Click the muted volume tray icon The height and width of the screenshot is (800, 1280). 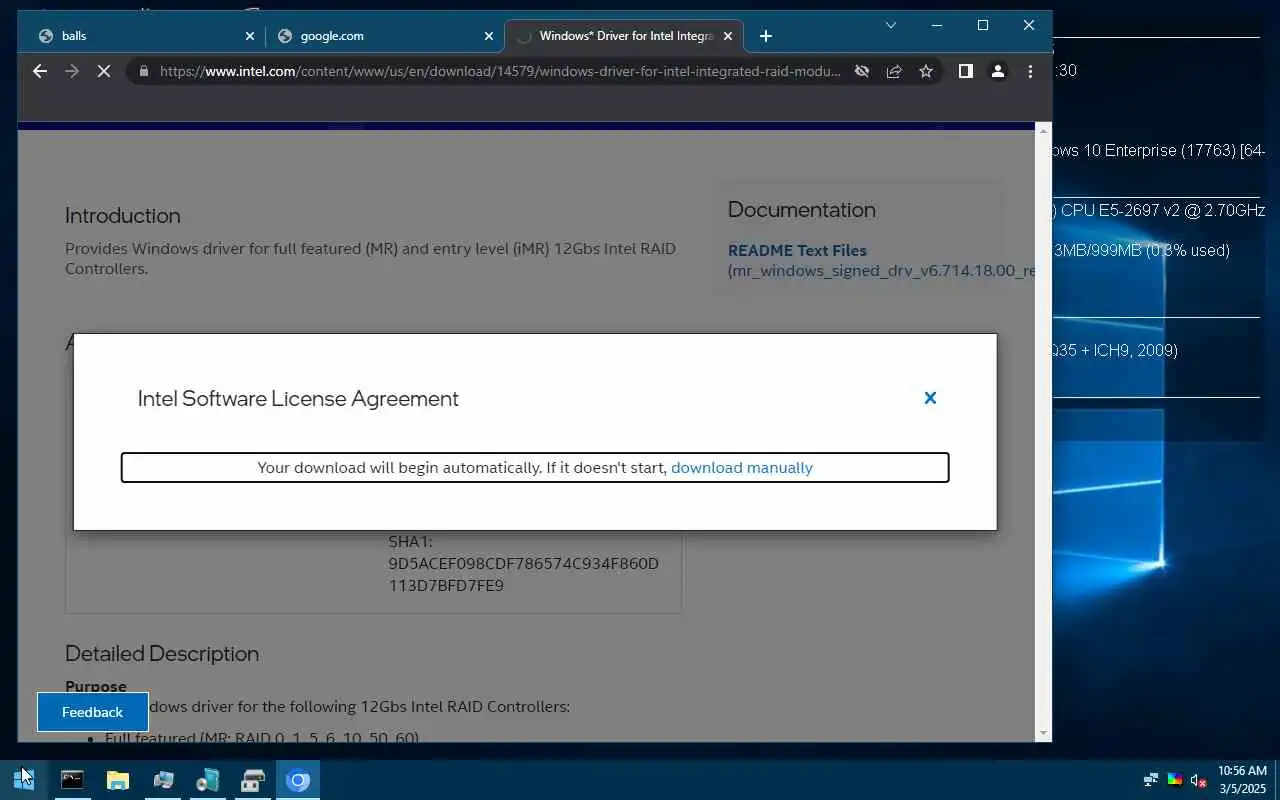pos(1198,780)
